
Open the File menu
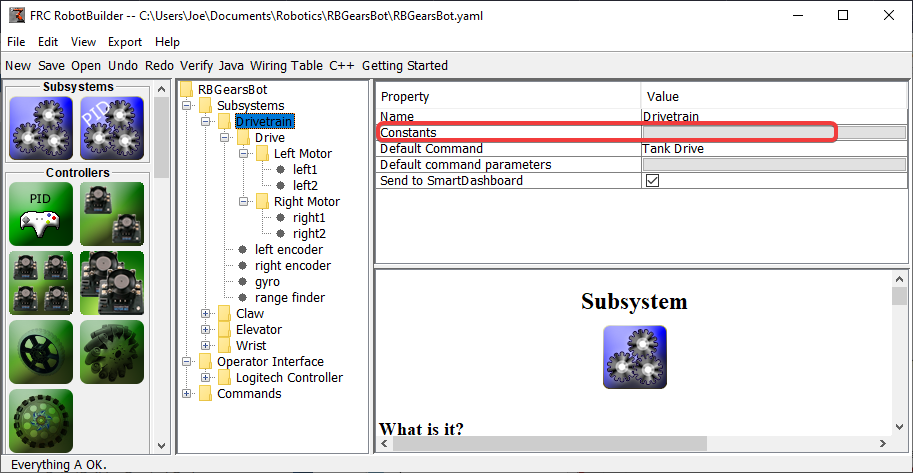point(16,42)
